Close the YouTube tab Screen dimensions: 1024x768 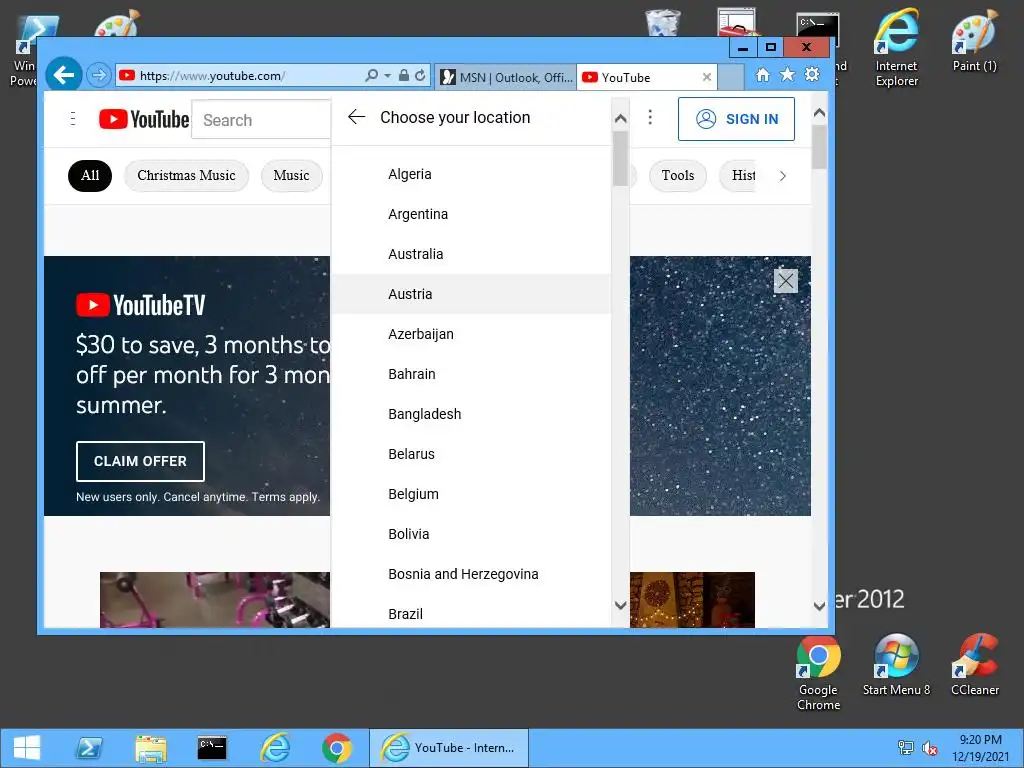[707, 77]
